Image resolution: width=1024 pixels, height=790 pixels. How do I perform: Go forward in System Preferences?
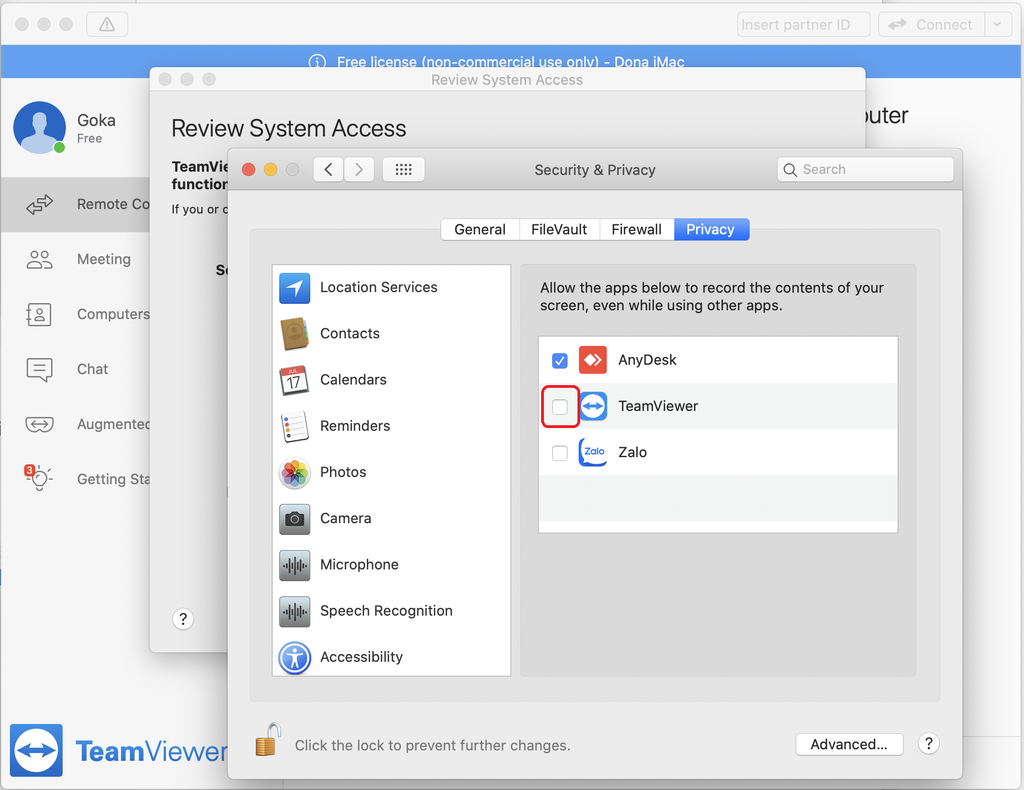pyautogui.click(x=359, y=170)
